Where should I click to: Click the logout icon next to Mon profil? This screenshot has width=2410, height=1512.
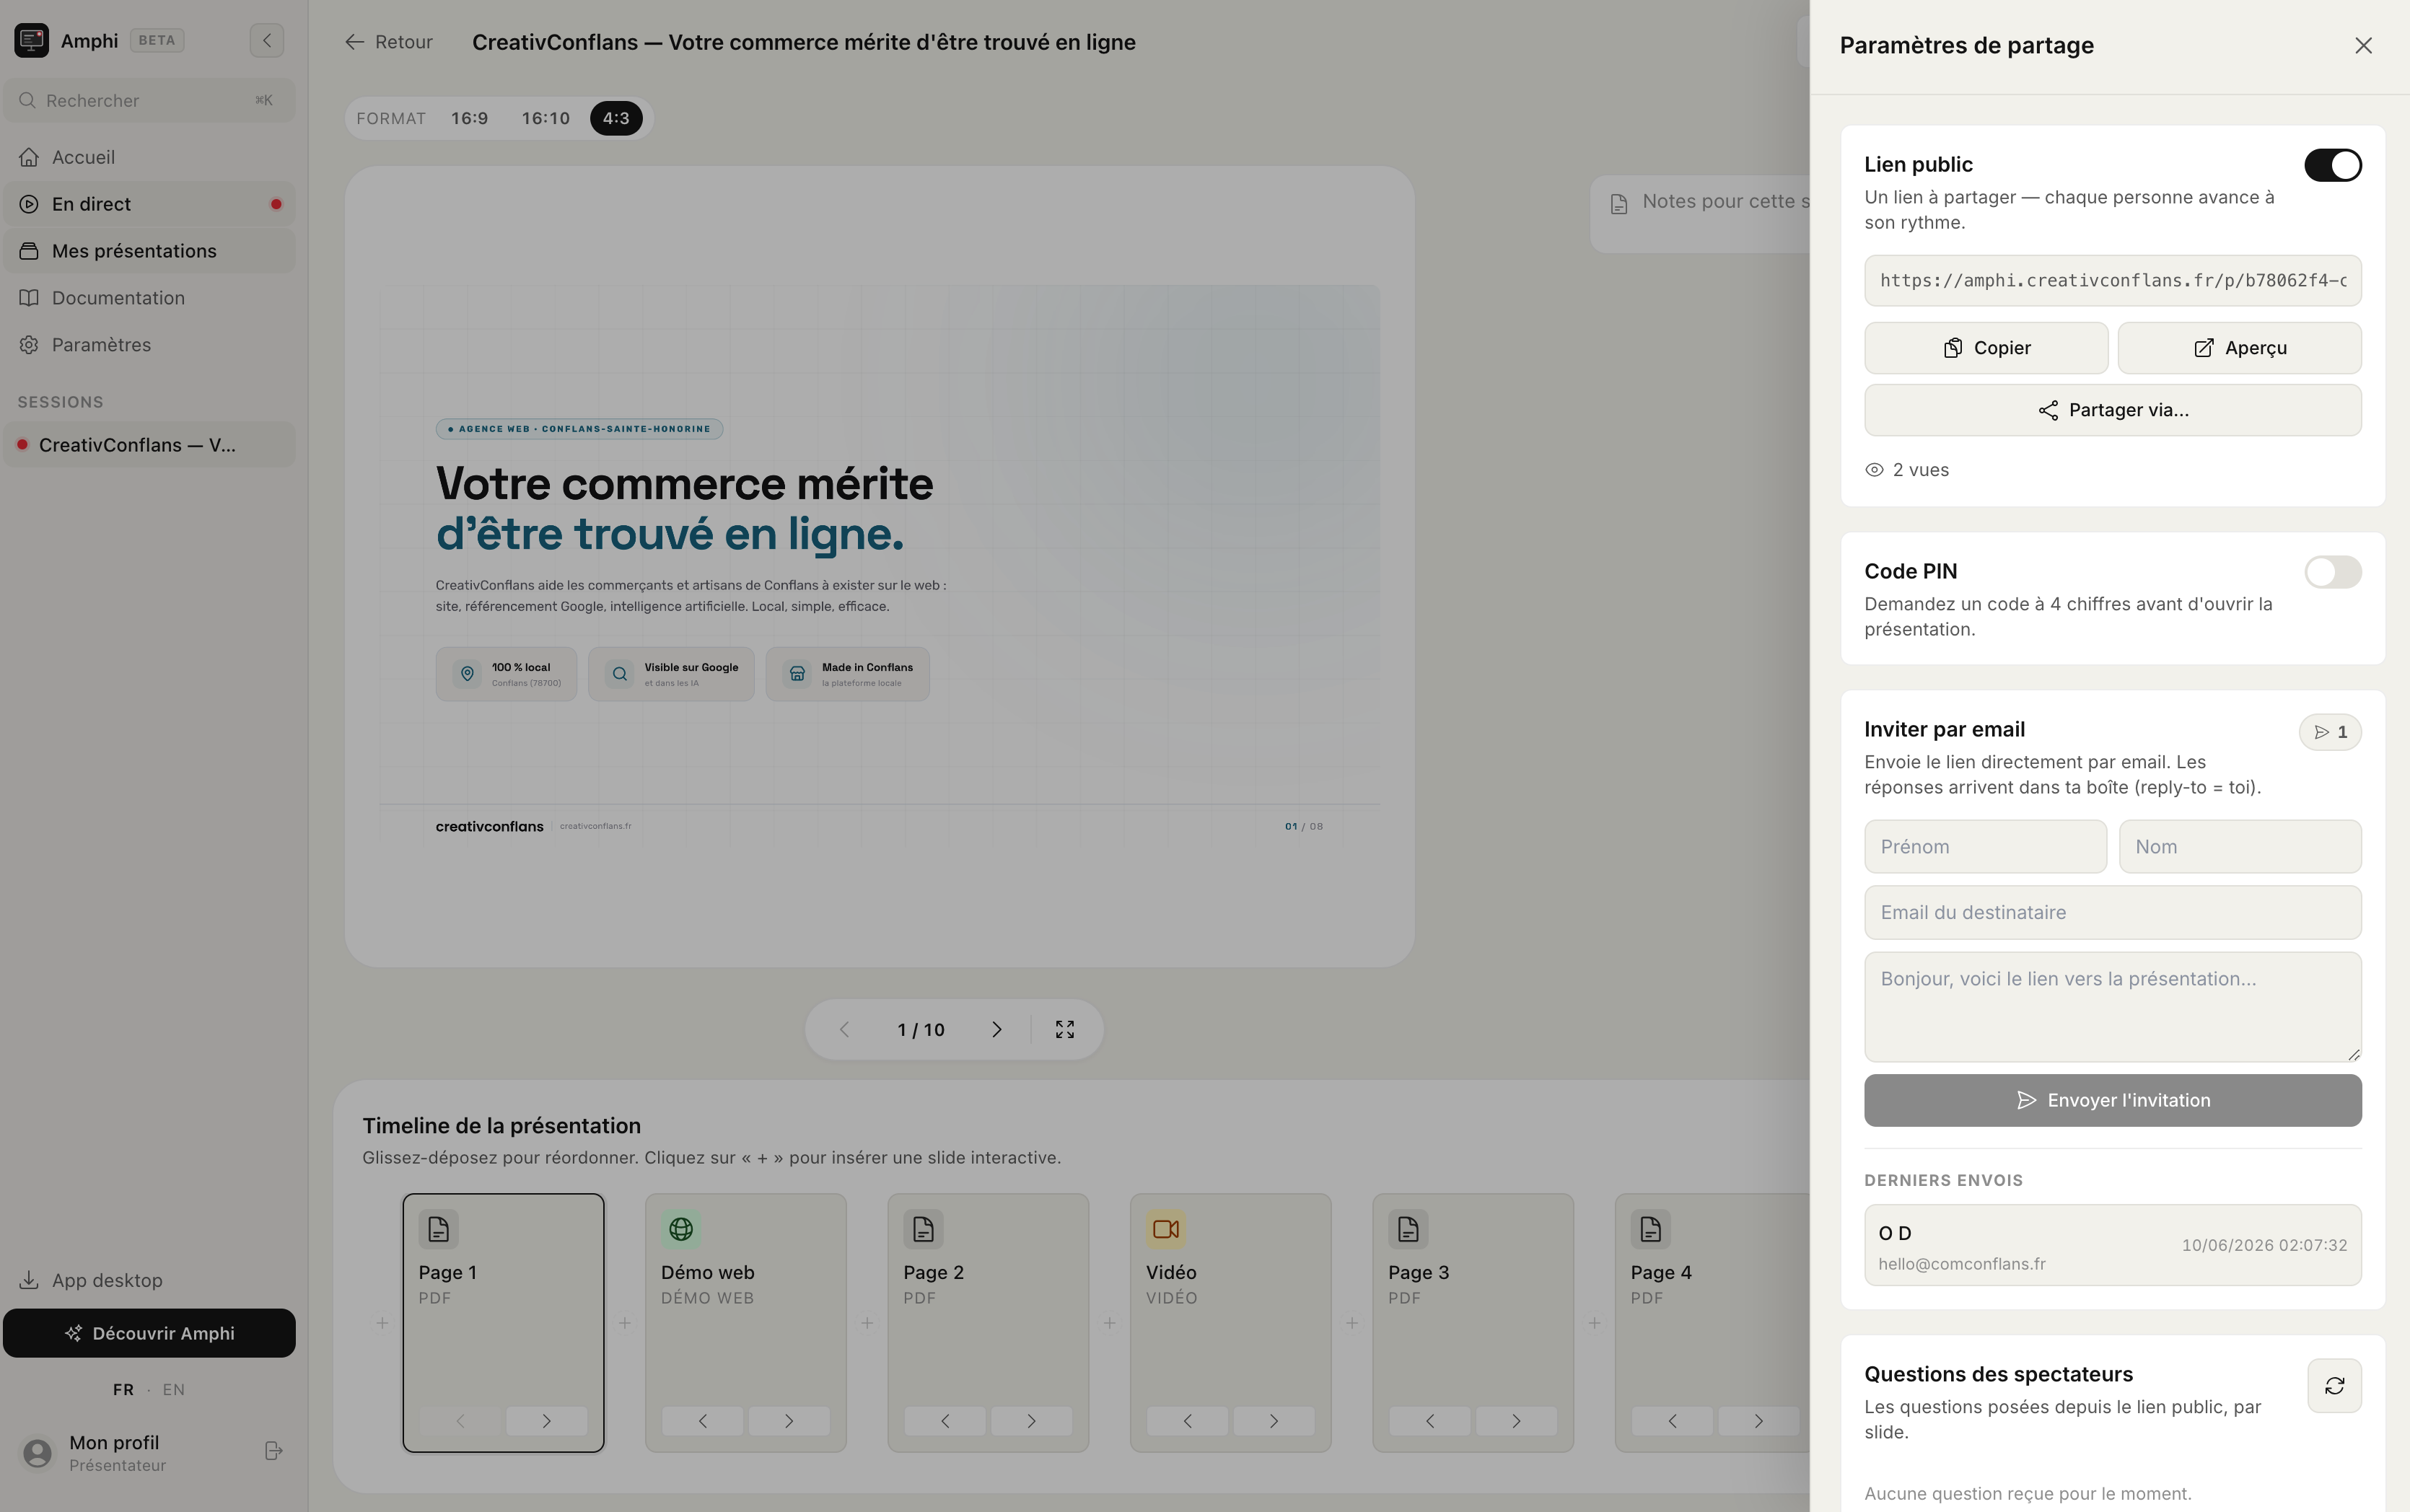(x=273, y=1451)
